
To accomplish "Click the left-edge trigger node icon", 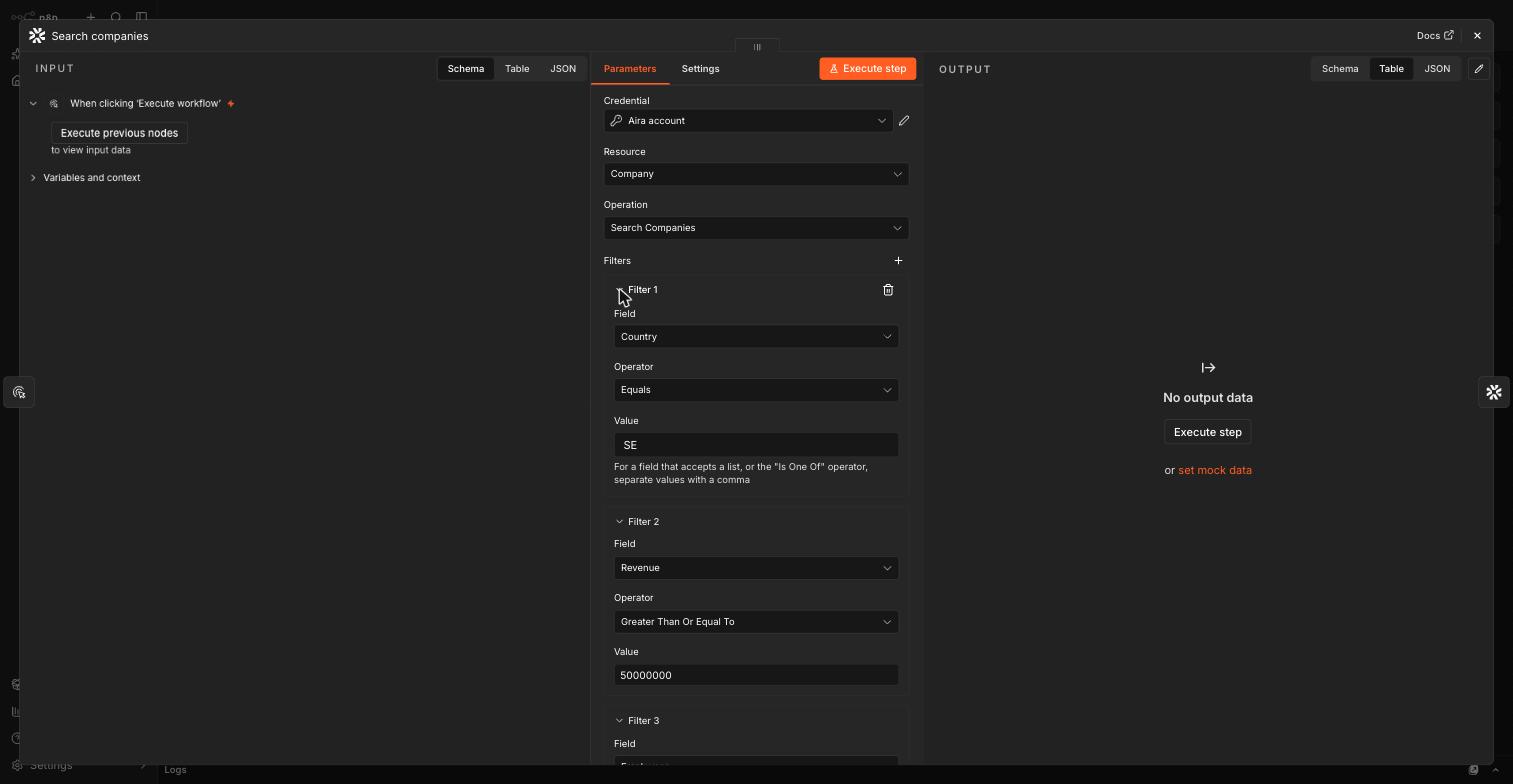I will [19, 392].
